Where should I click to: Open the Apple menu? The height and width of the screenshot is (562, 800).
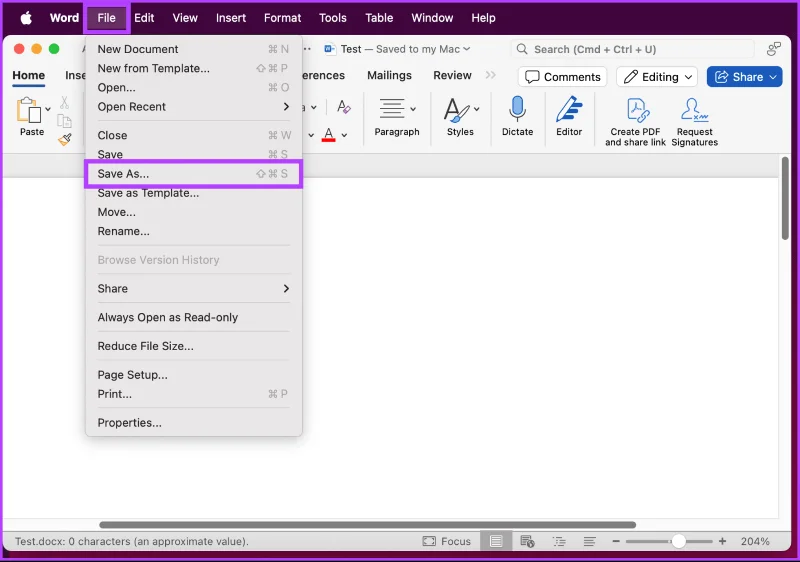coord(26,18)
